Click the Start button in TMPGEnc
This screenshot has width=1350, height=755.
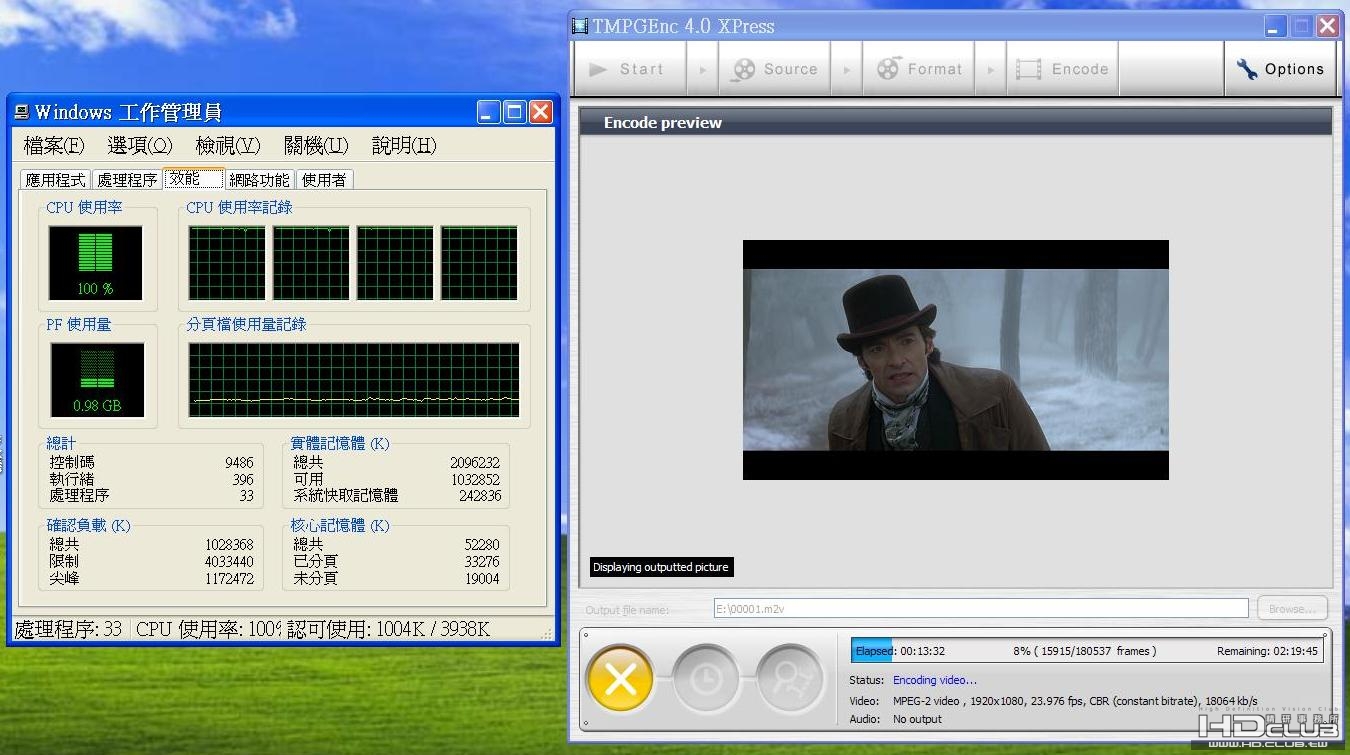630,69
